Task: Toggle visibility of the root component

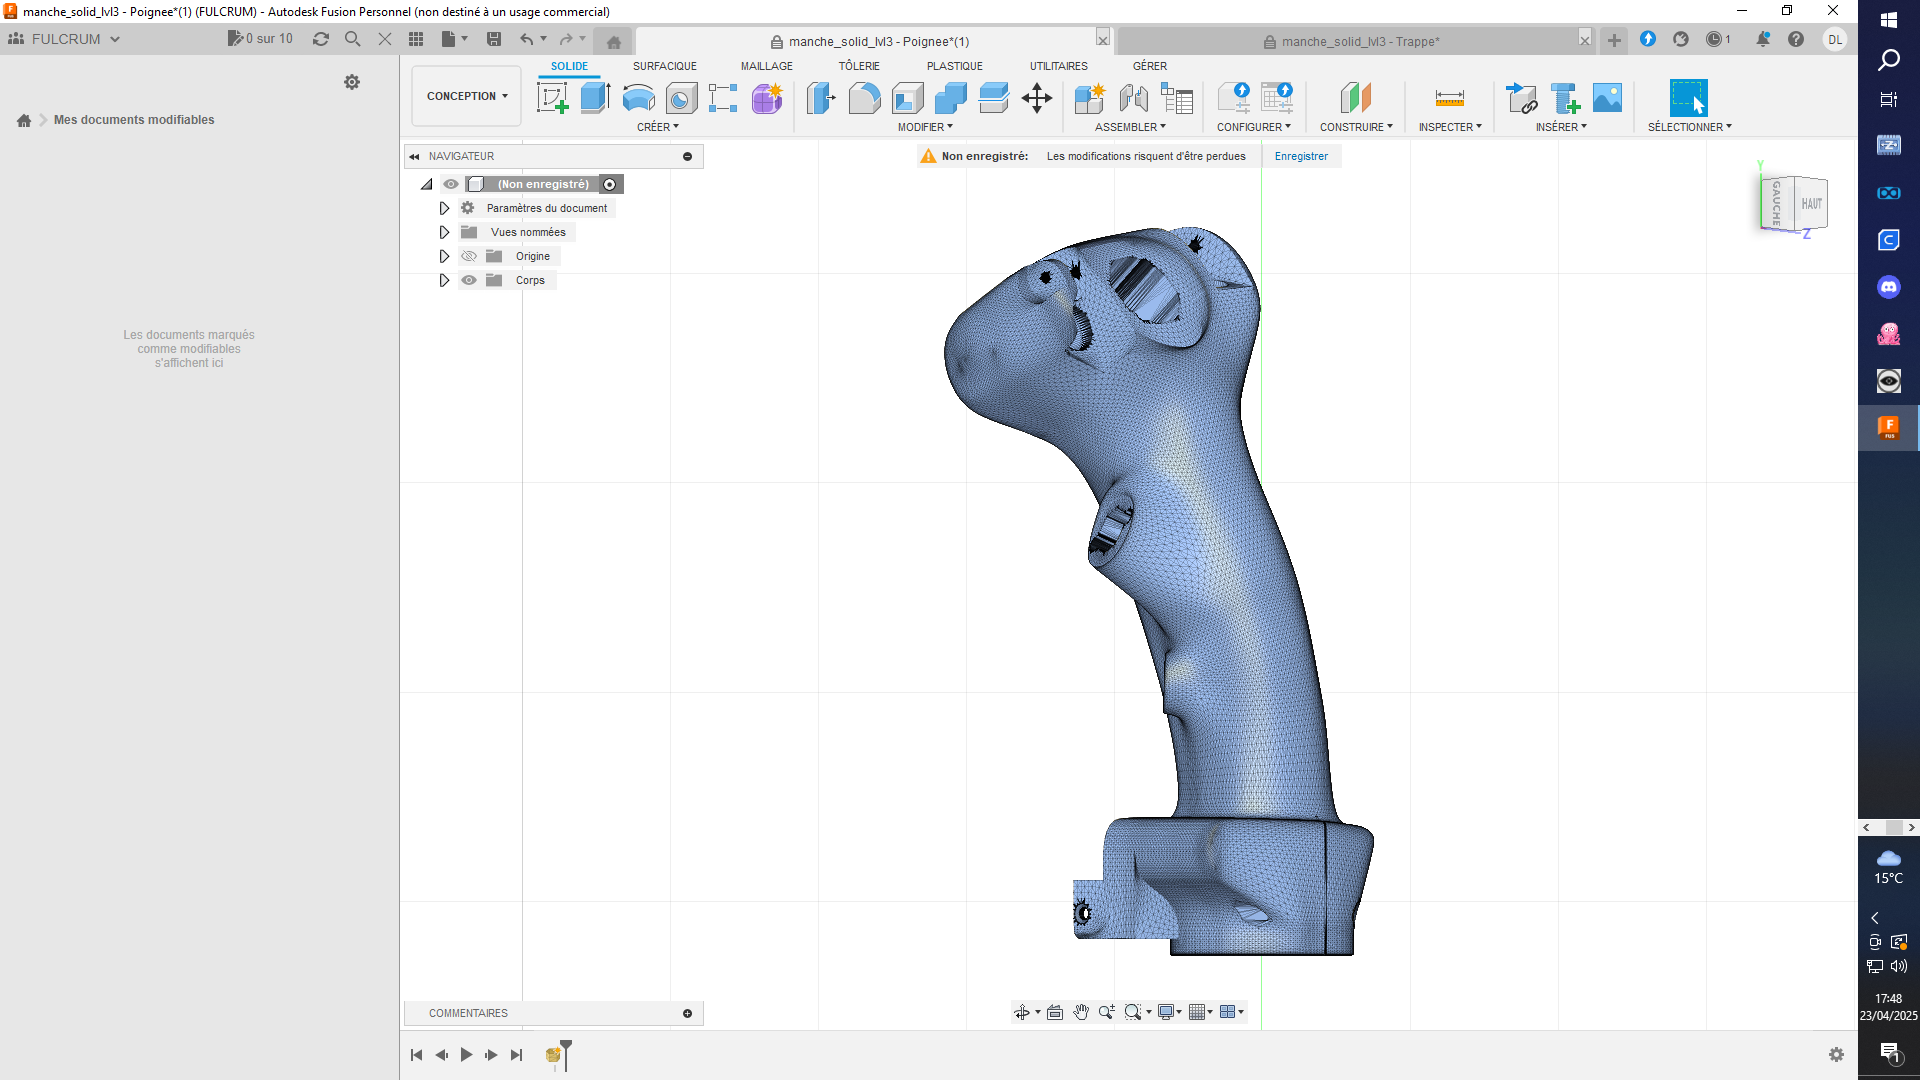Action: tap(451, 184)
